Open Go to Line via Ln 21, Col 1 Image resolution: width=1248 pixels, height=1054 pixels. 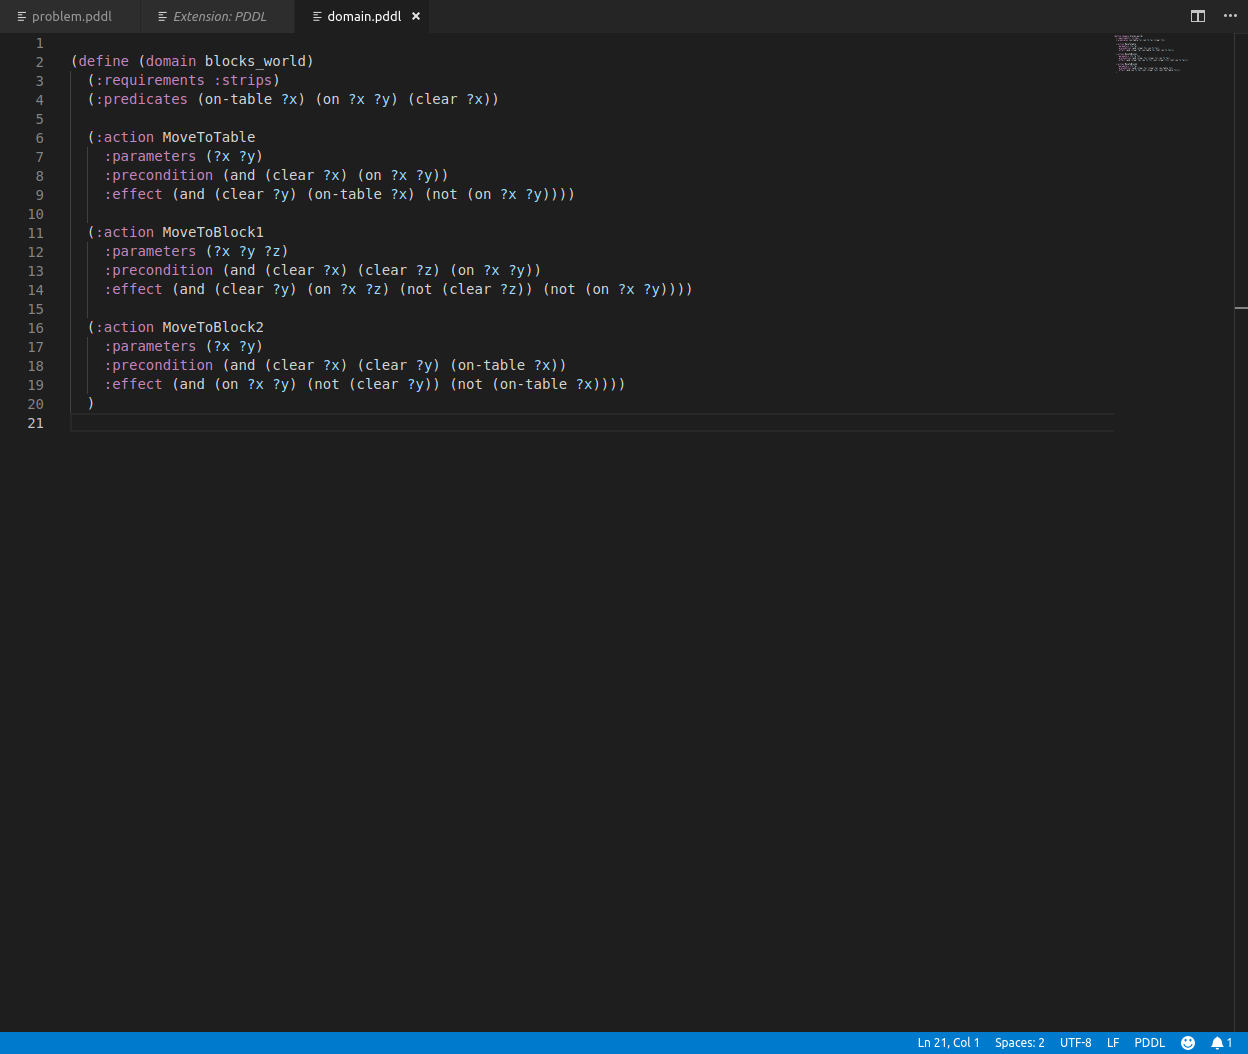point(948,1042)
